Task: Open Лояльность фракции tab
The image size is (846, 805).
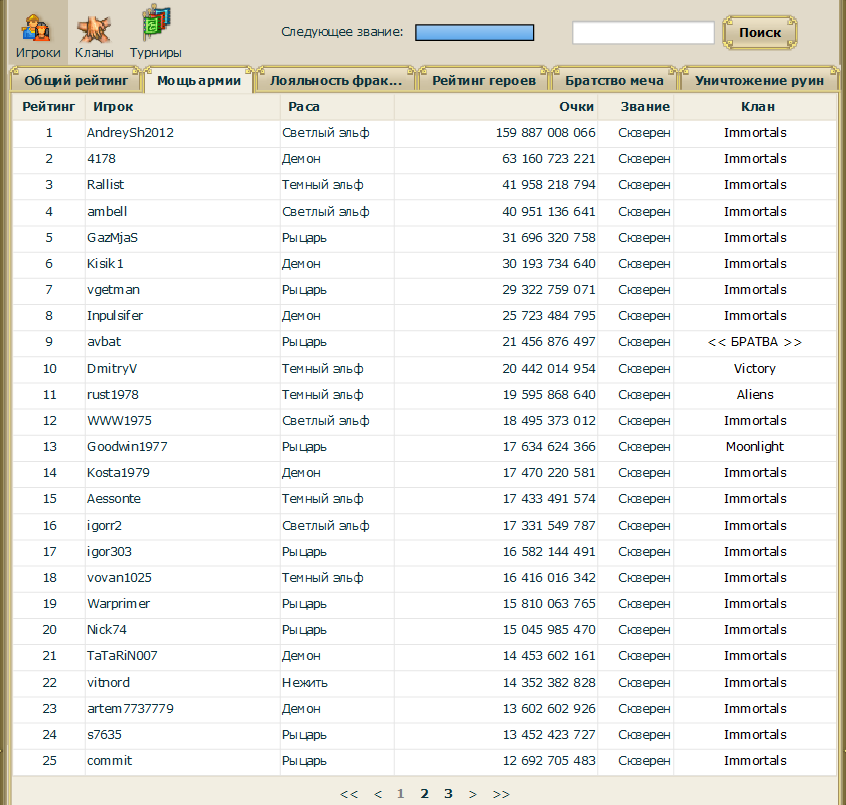Action: click(x=336, y=80)
